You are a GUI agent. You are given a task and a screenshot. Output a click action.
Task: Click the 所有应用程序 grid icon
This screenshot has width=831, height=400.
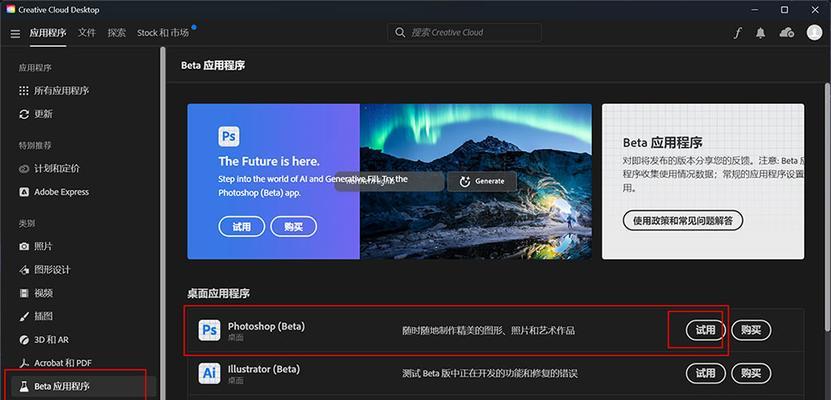click(24, 91)
